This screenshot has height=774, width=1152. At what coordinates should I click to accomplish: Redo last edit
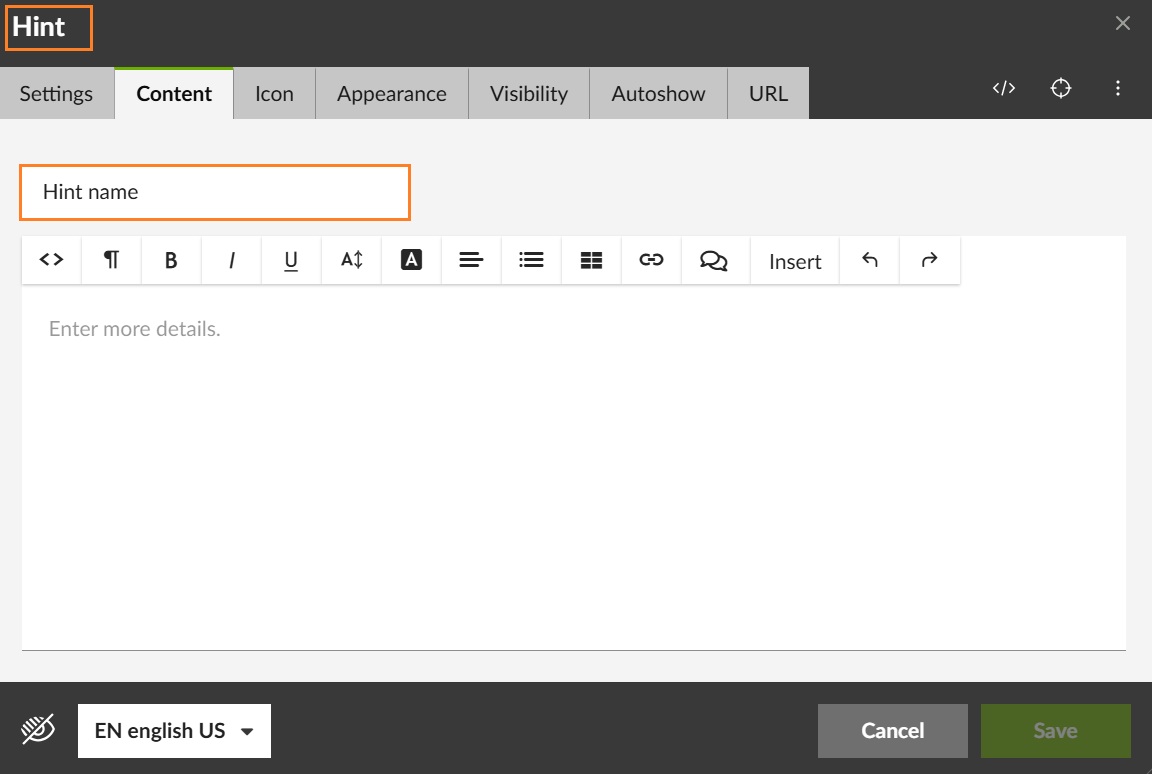point(929,260)
